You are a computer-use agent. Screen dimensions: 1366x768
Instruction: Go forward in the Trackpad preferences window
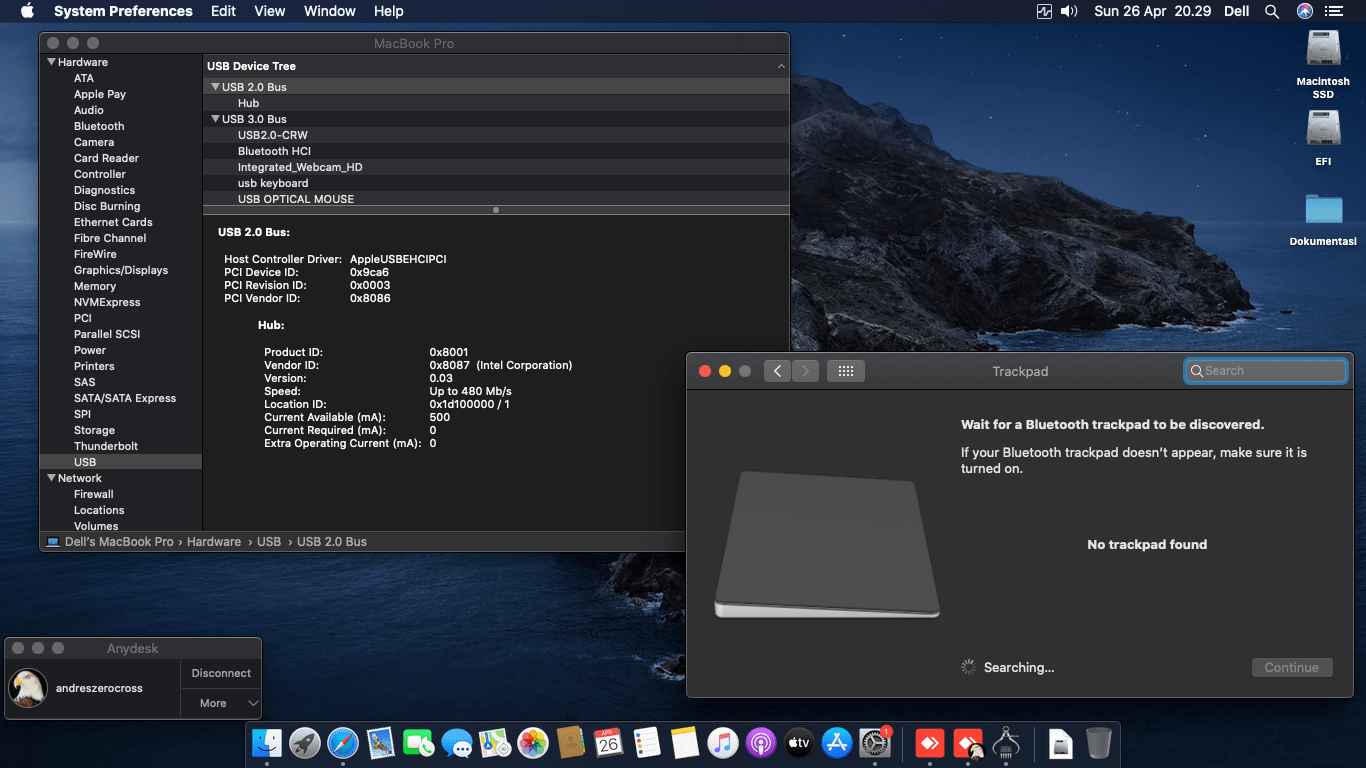pyautogui.click(x=806, y=371)
